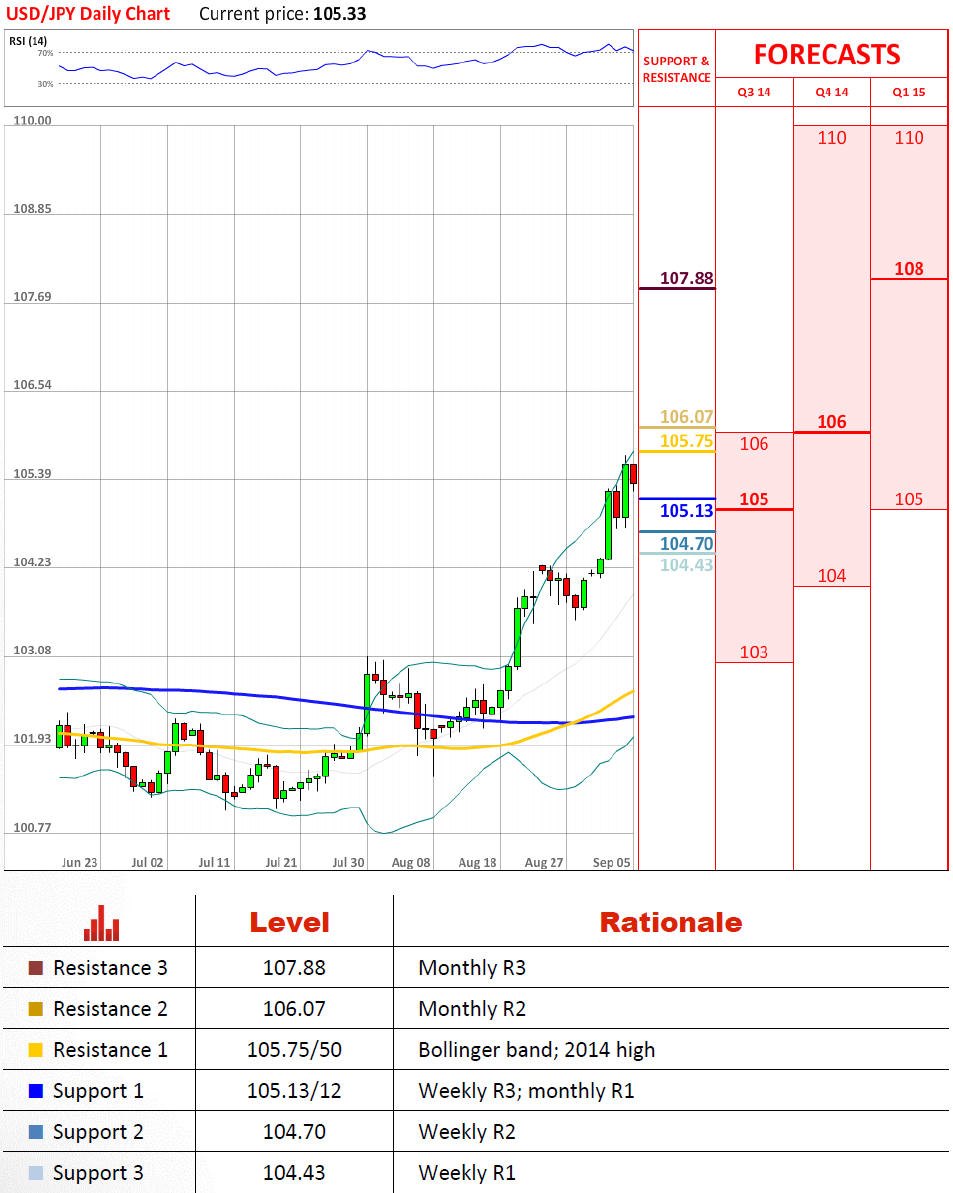Click the 110 high forecast in Q4 14
Image resolution: width=953 pixels, height=1193 pixels.
(831, 138)
